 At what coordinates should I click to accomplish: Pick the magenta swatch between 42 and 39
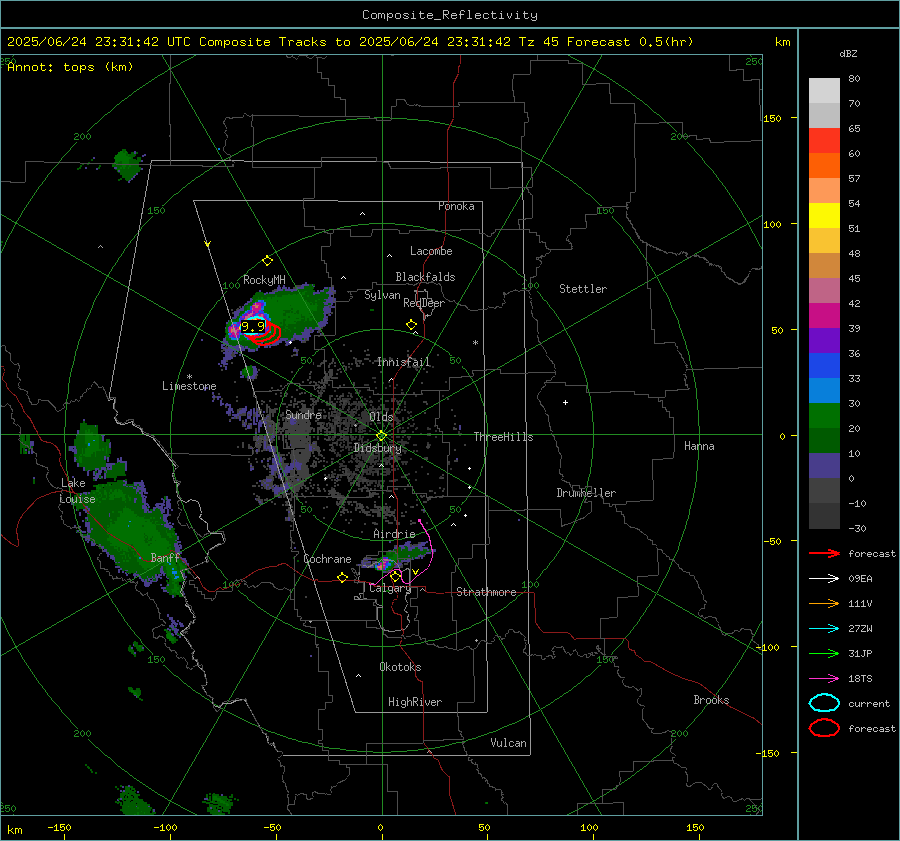[x=824, y=316]
